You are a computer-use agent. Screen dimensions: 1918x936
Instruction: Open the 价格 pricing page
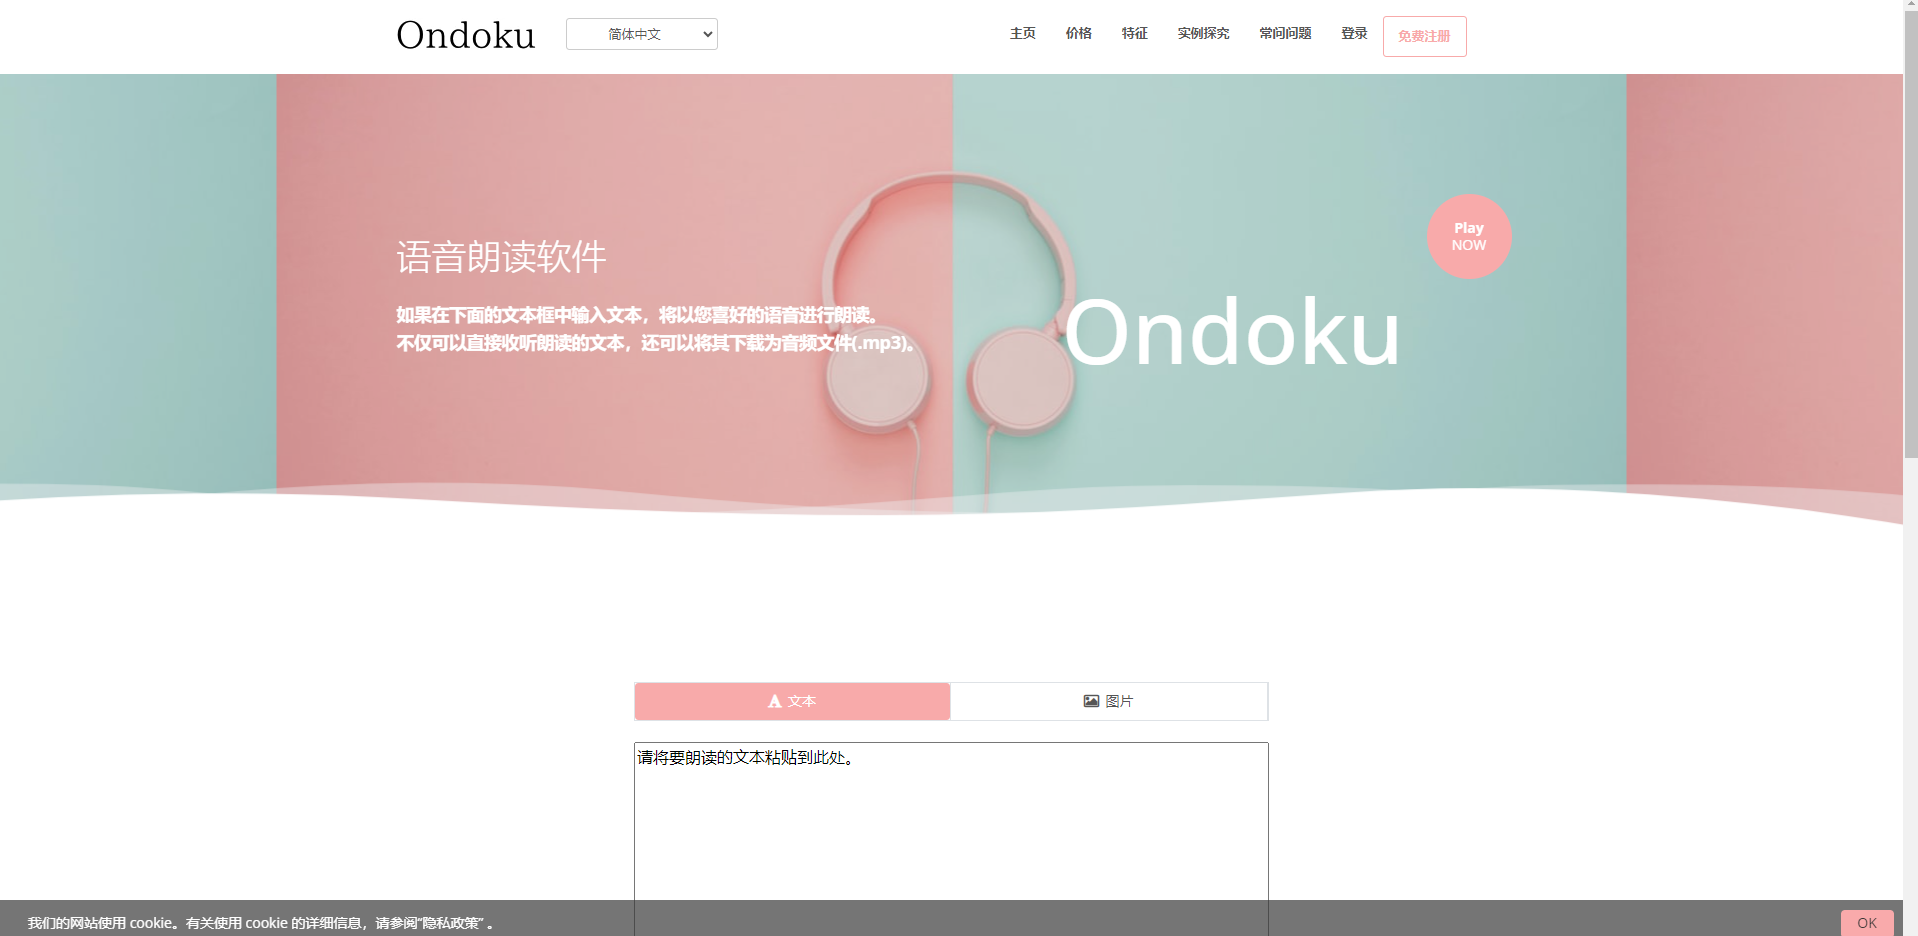[x=1078, y=34]
